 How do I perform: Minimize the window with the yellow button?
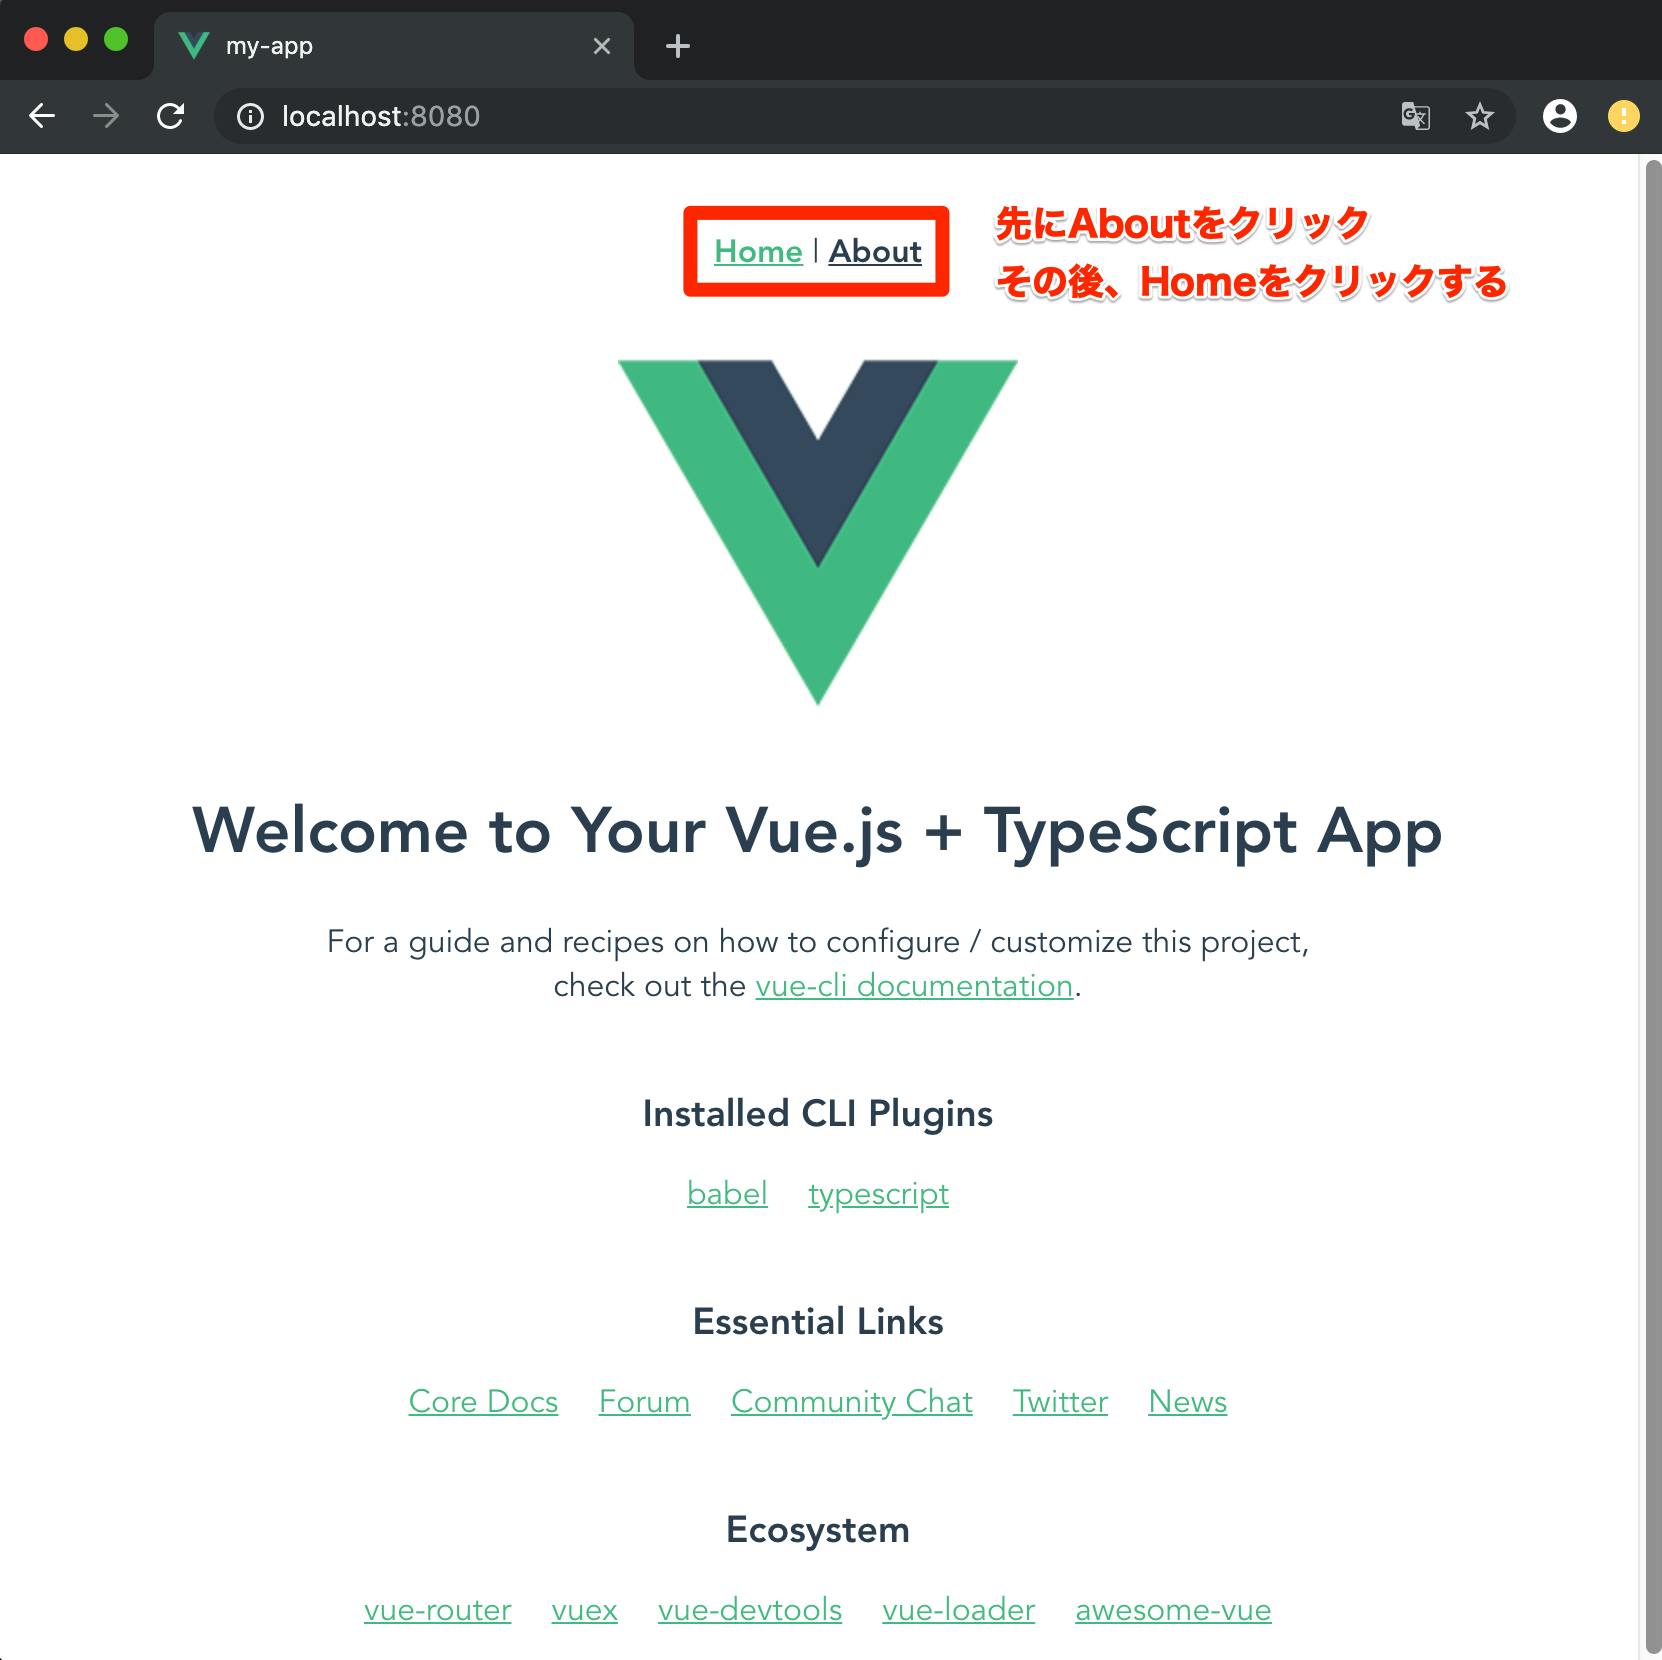click(x=76, y=39)
